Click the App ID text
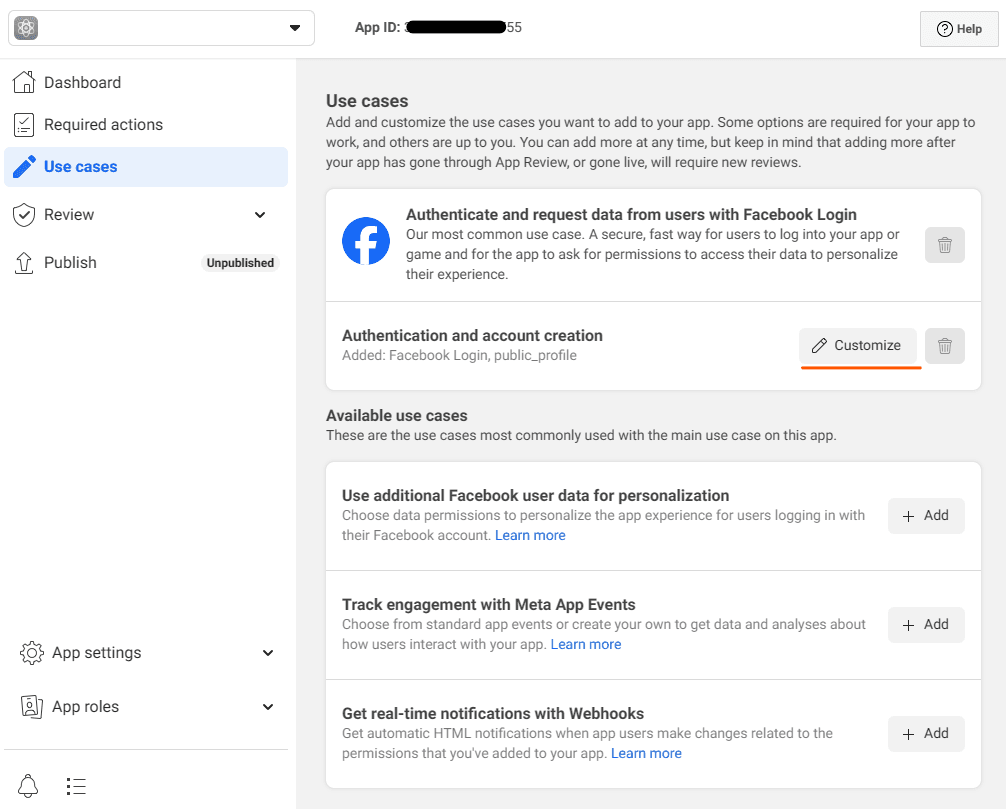The image size is (1006, 809). [438, 28]
